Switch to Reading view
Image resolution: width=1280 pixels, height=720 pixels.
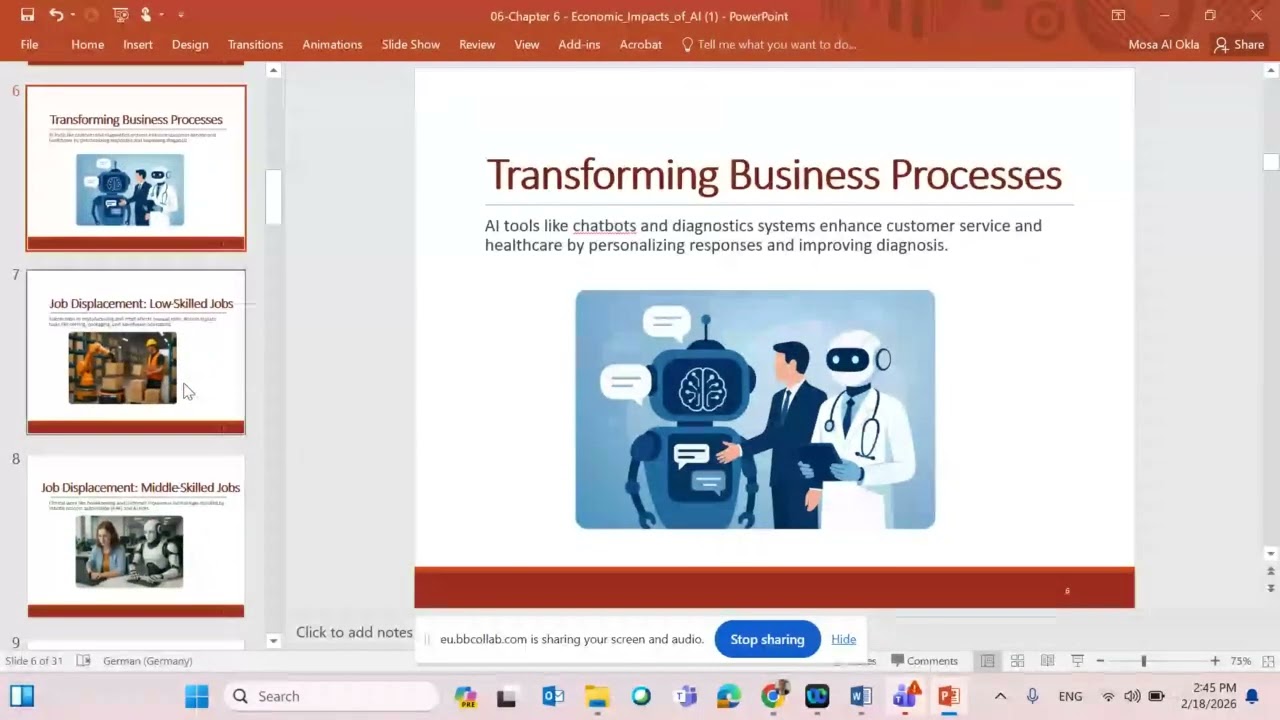[1047, 661]
